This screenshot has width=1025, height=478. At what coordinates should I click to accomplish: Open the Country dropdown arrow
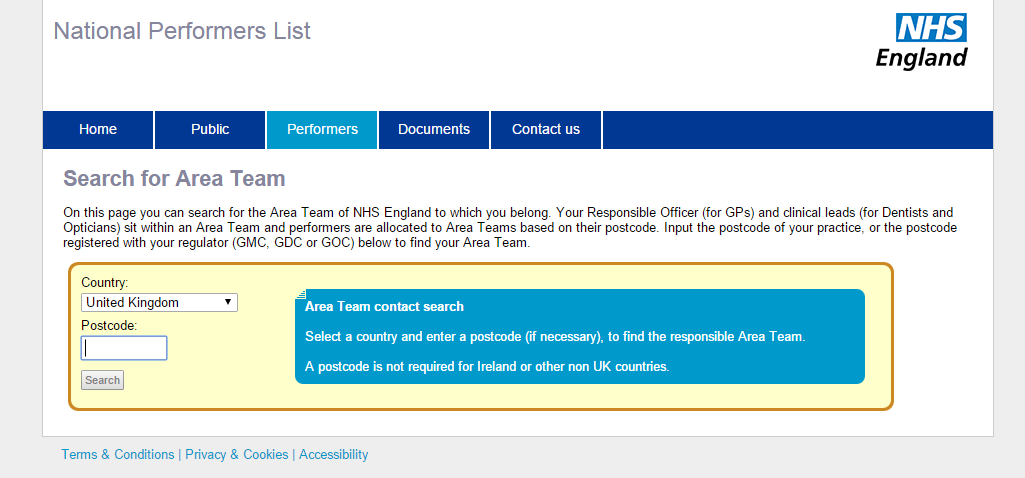pyautogui.click(x=227, y=302)
